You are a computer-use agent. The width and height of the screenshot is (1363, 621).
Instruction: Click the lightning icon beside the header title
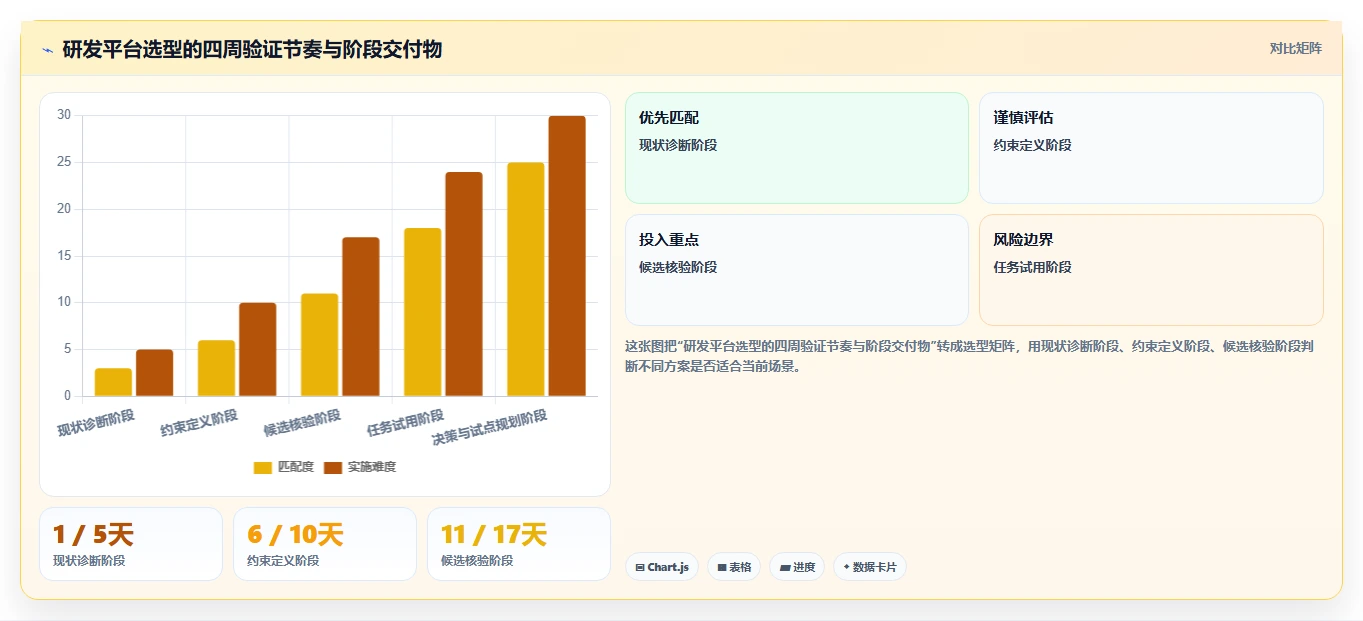pyautogui.click(x=47, y=49)
